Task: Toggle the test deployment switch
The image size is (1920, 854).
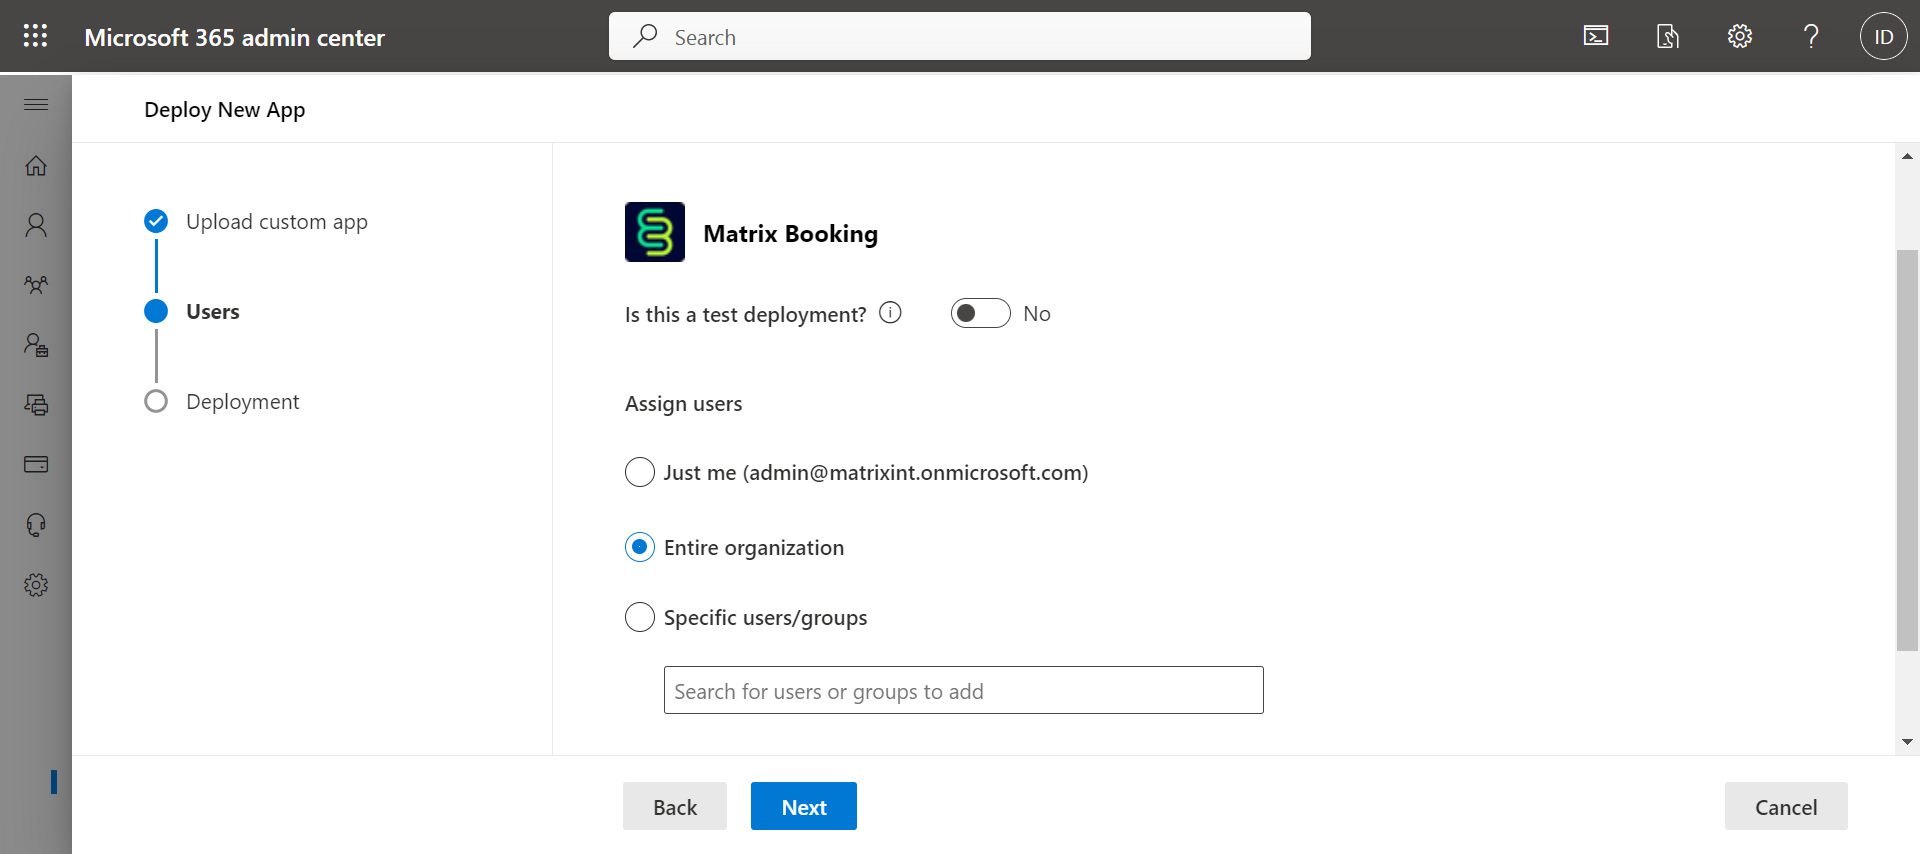Action: [x=980, y=314]
